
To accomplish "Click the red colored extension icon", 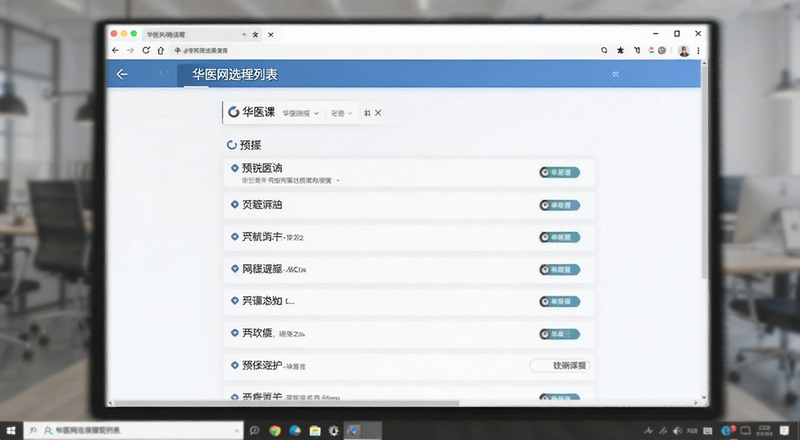I will (x=652, y=51).
